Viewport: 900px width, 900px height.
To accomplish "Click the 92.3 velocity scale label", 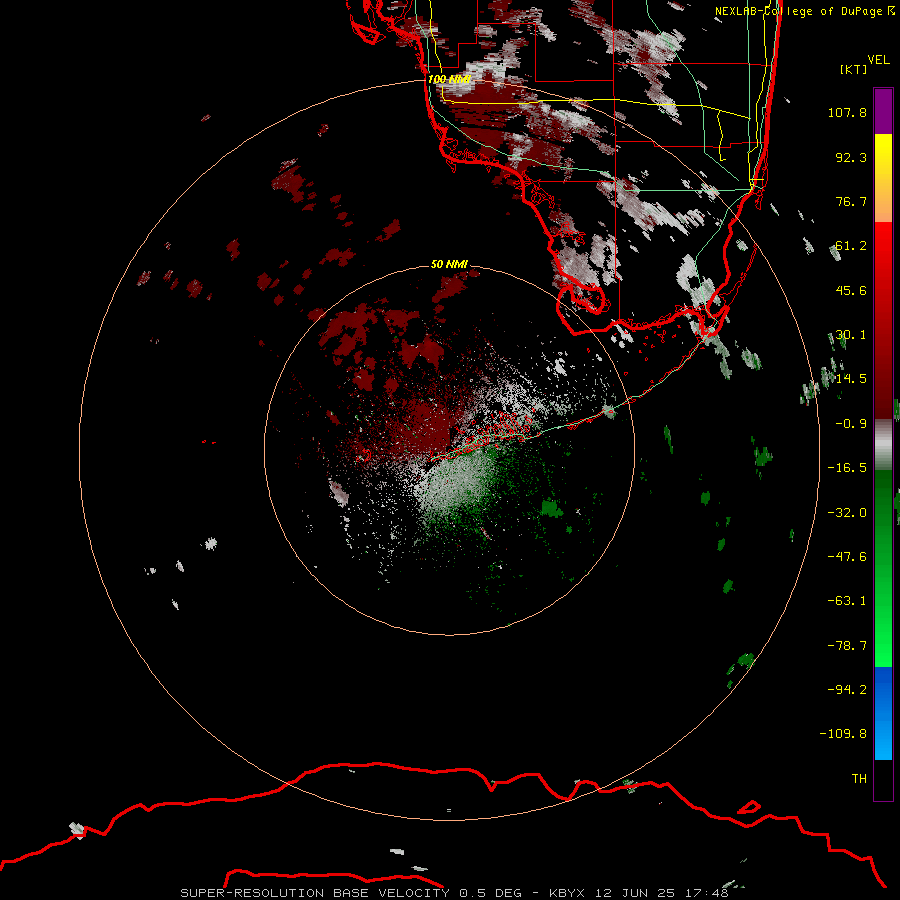I will click(851, 157).
